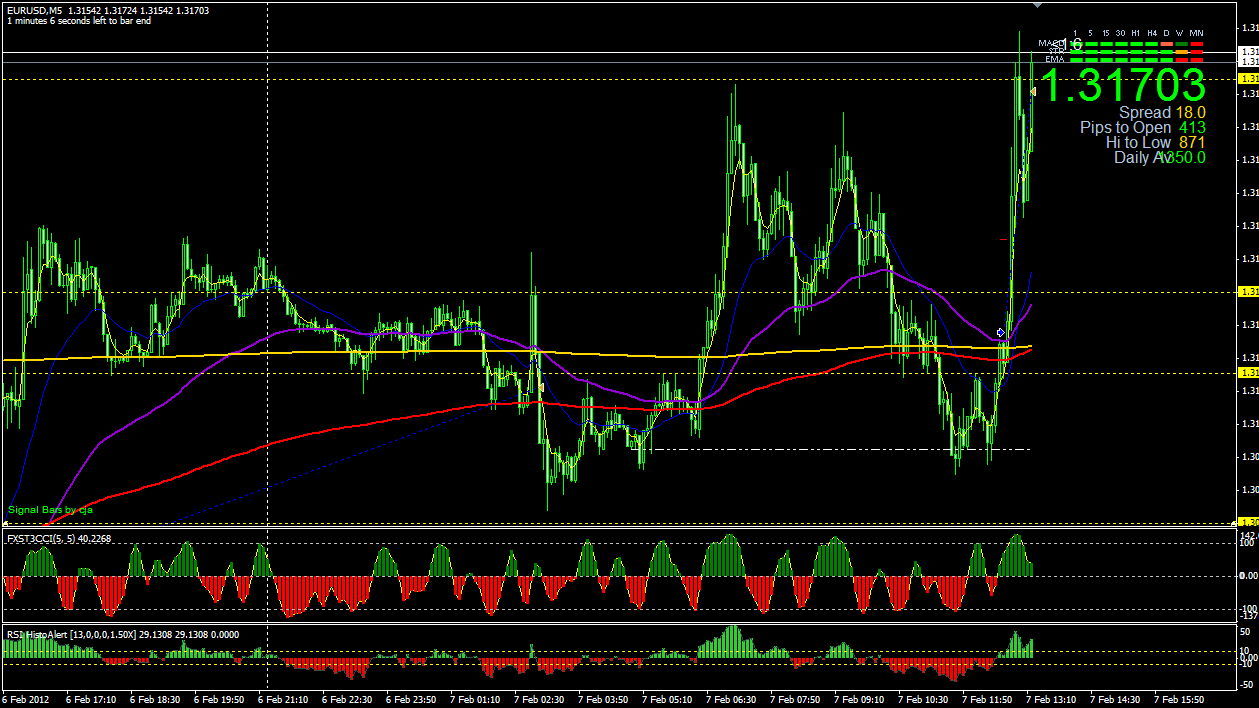Image resolution: width=1259 pixels, height=708 pixels.
Task: Click the 7 Feb 14:30 time label
Action: 1115,700
